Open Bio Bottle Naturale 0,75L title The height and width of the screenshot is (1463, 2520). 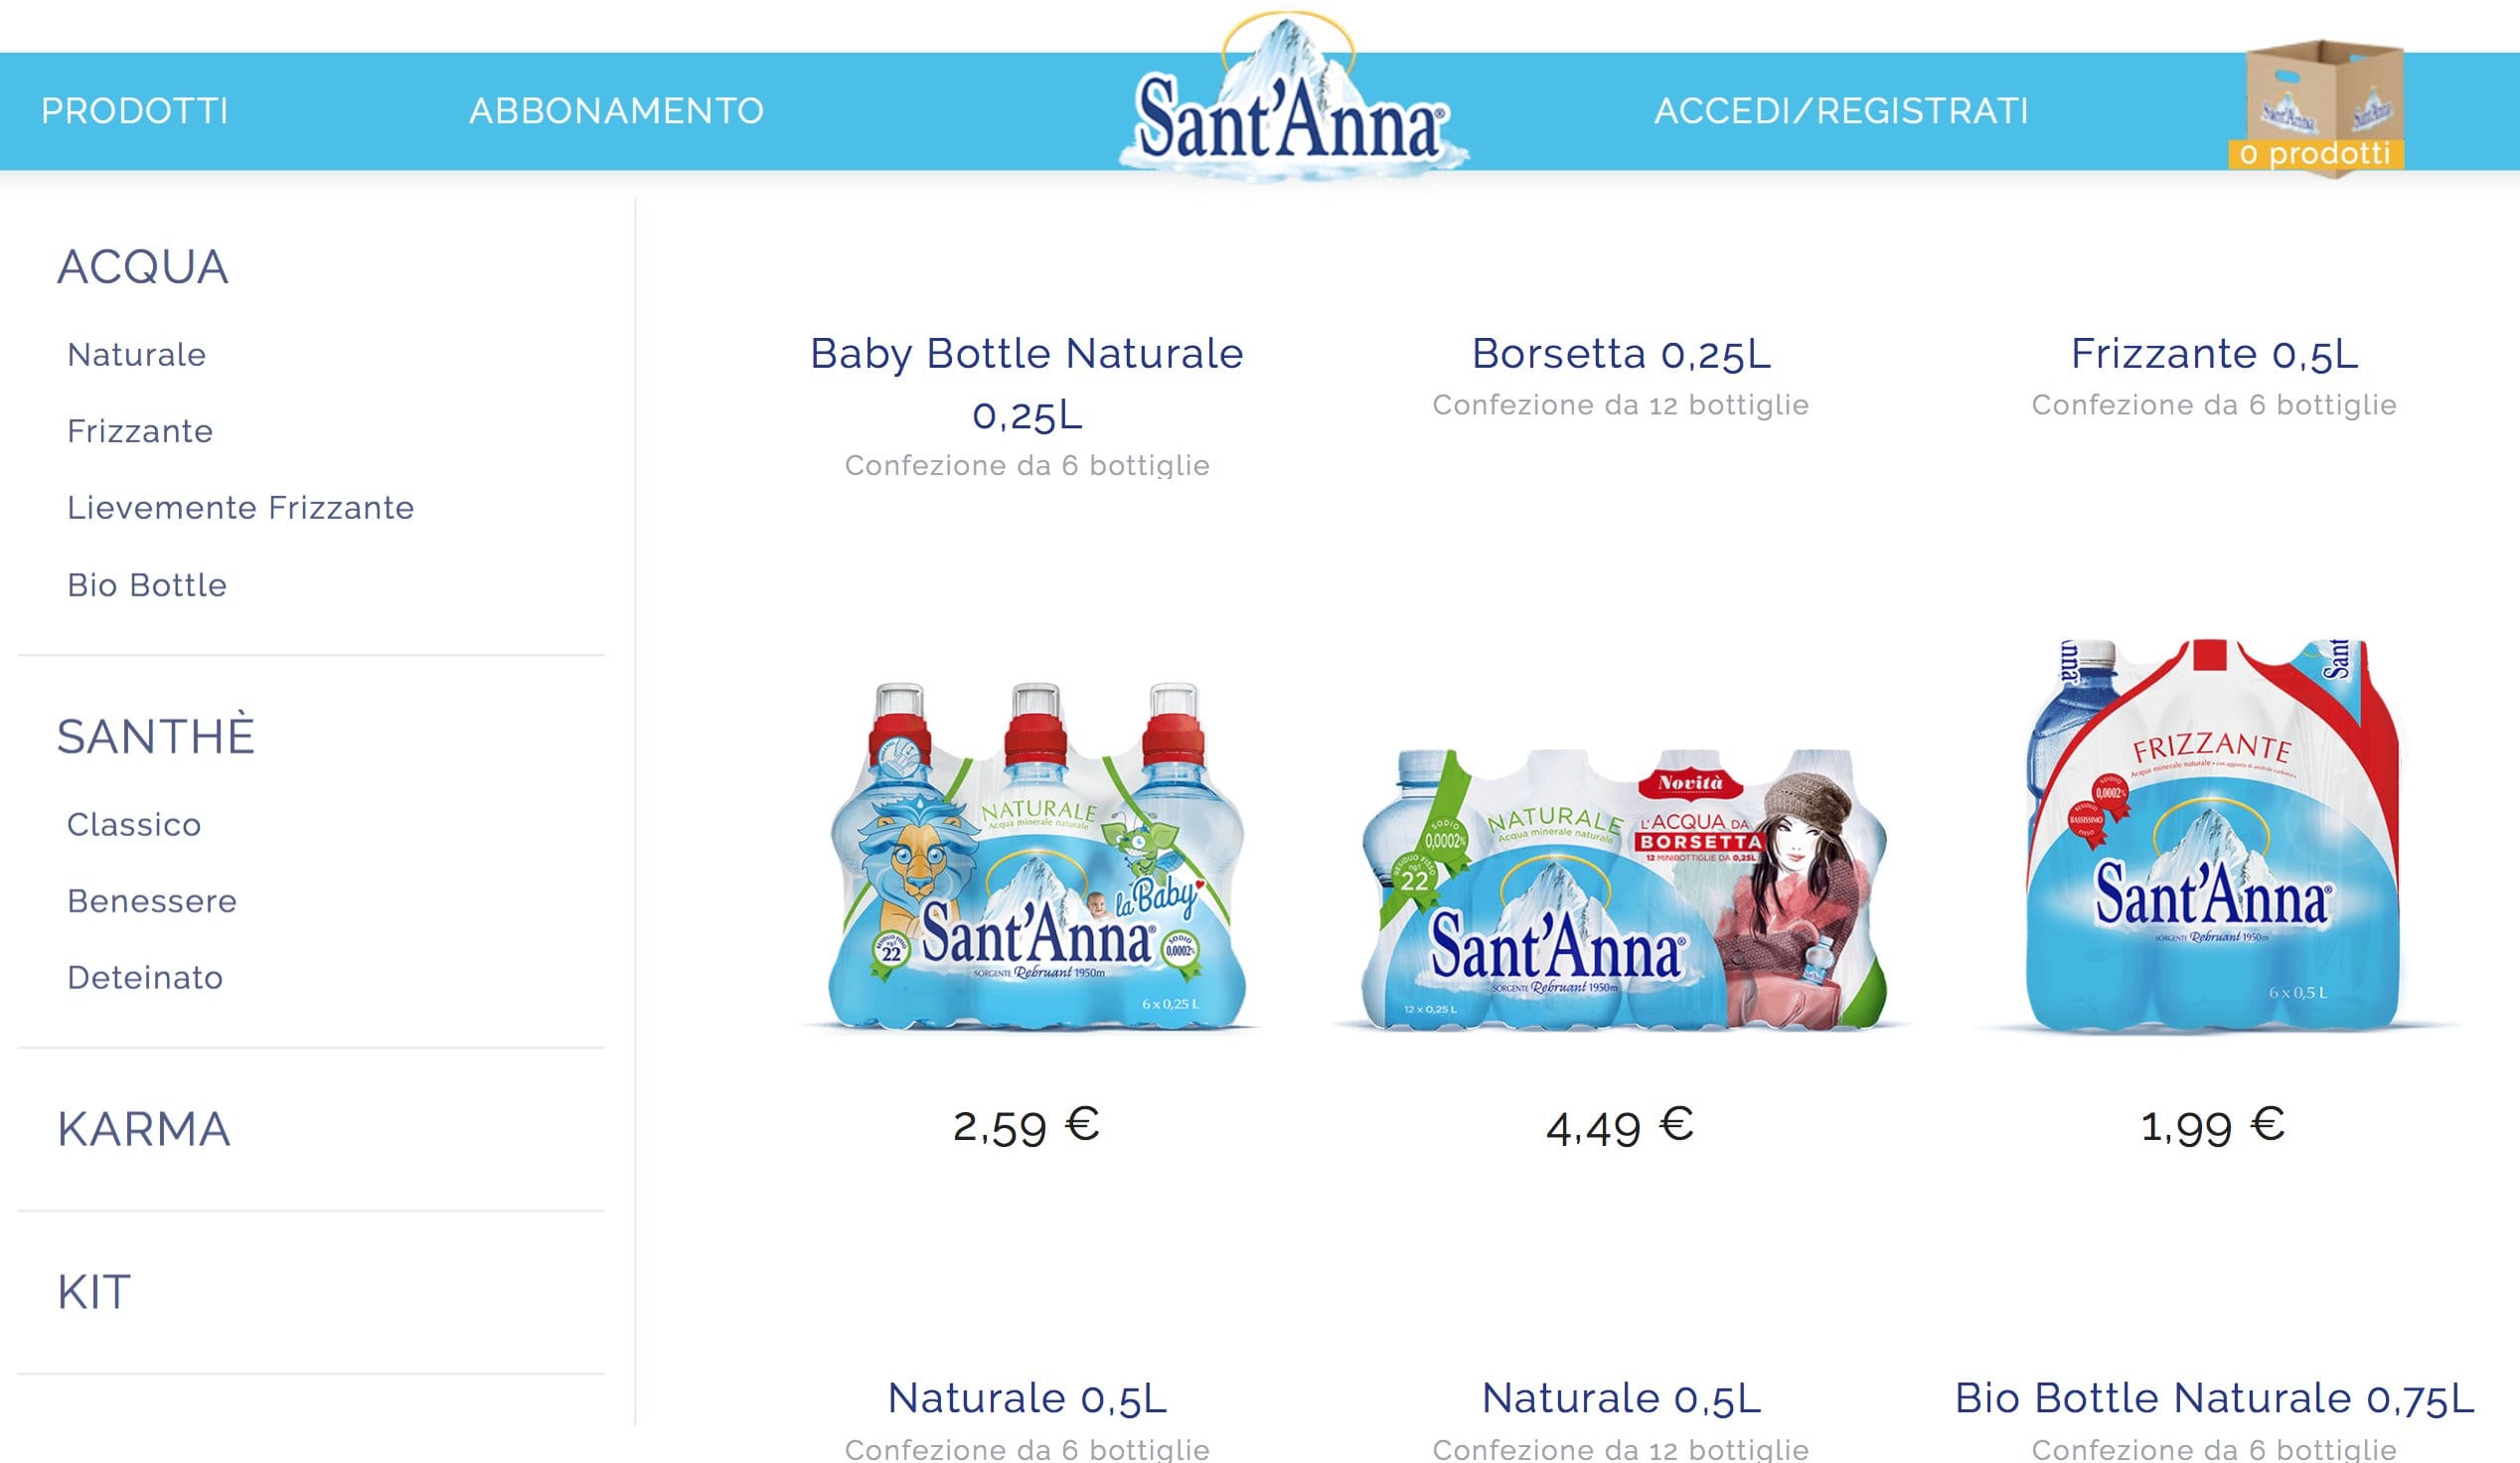click(x=2214, y=1397)
